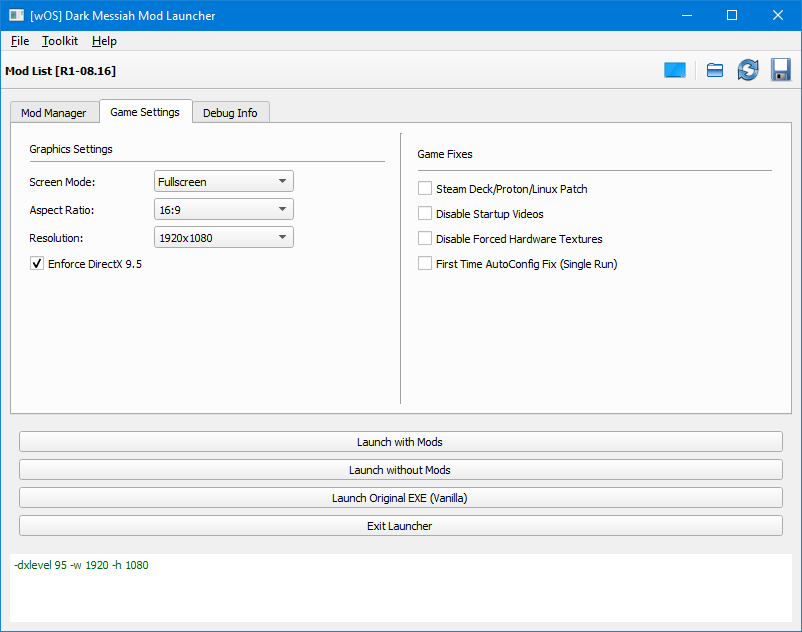Close the Dark Messiah Mod Launcher window

pos(778,15)
